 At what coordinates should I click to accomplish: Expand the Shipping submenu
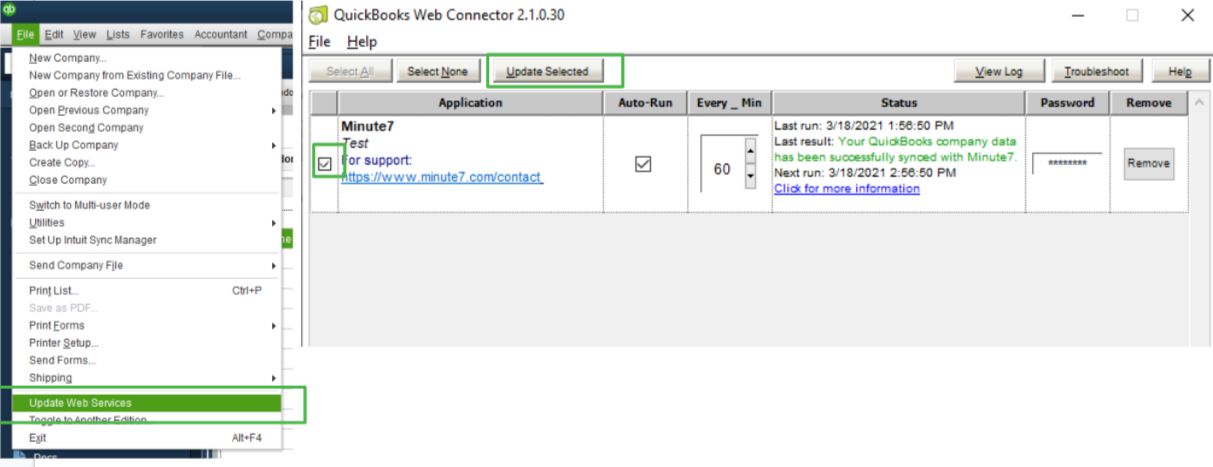click(148, 377)
